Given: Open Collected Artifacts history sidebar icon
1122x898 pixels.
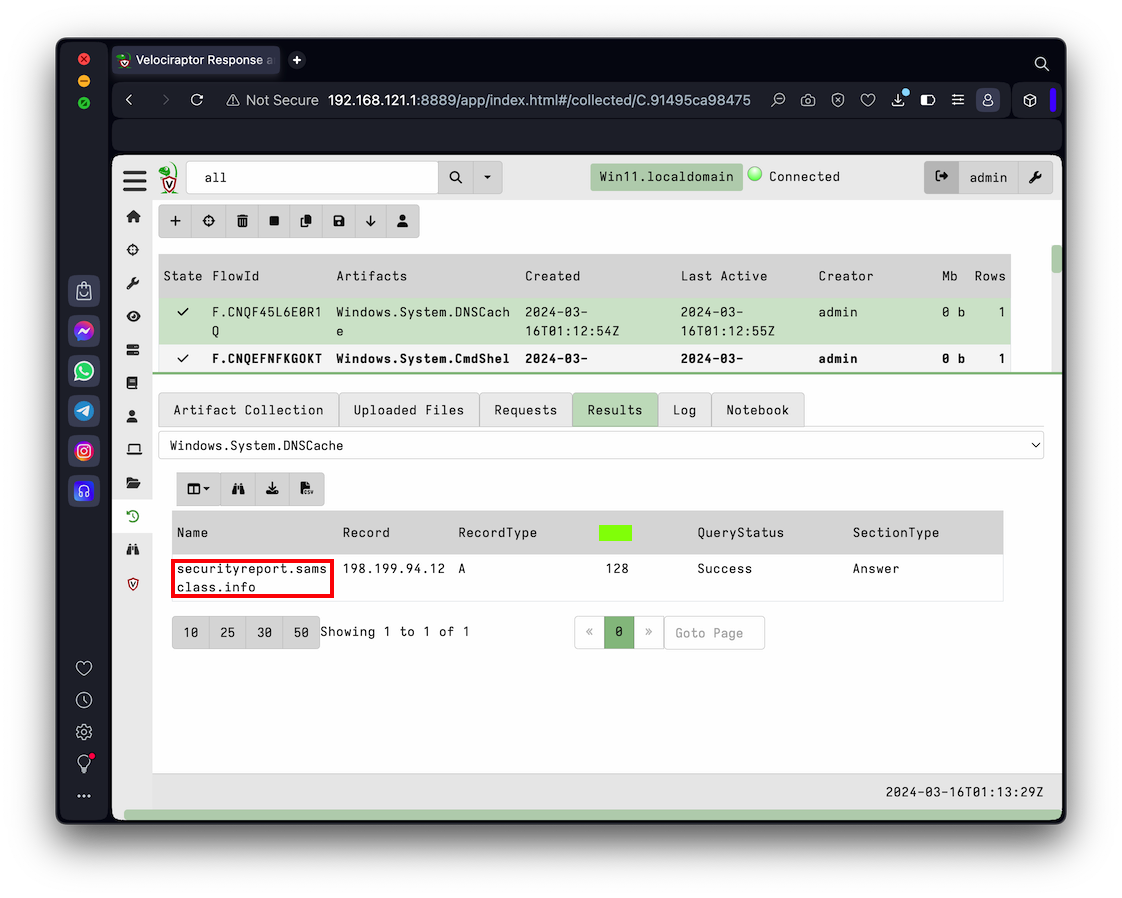Looking at the screenshot, I should pyautogui.click(x=133, y=516).
